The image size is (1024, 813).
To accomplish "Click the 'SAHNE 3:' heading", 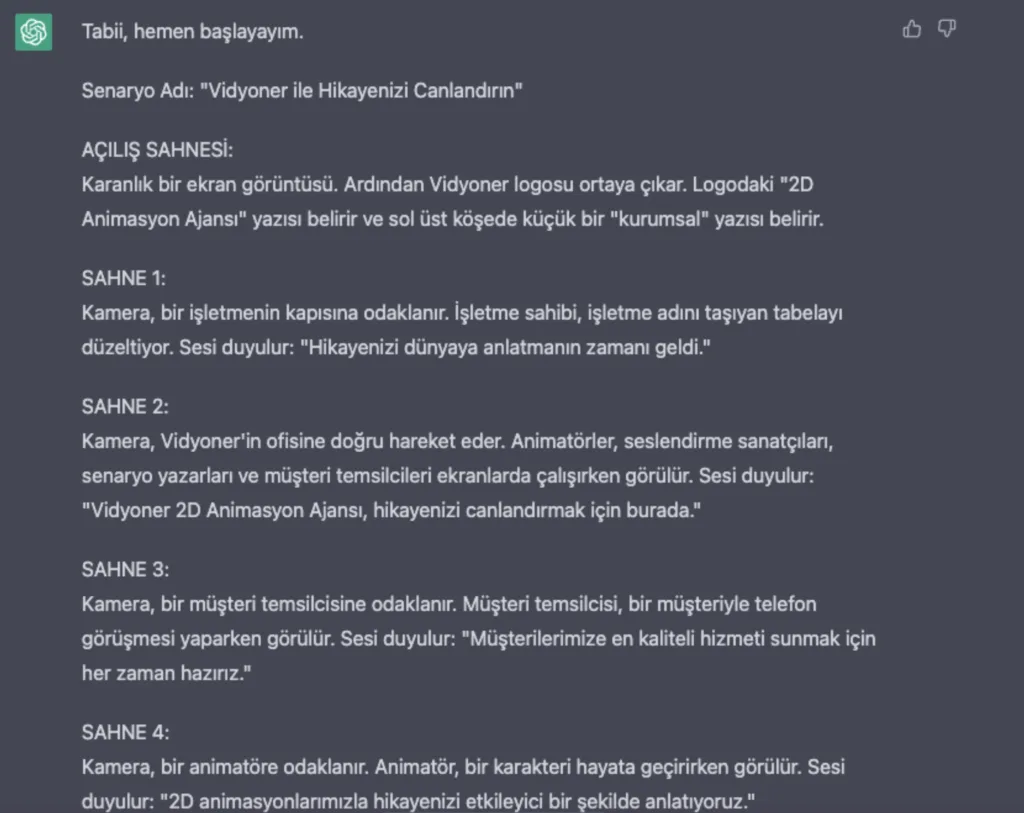I will click(125, 569).
